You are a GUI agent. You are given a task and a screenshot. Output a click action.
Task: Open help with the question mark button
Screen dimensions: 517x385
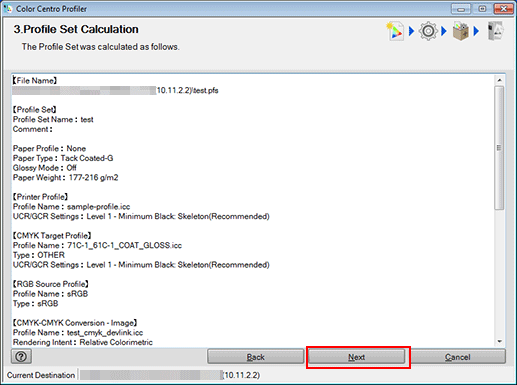21,357
